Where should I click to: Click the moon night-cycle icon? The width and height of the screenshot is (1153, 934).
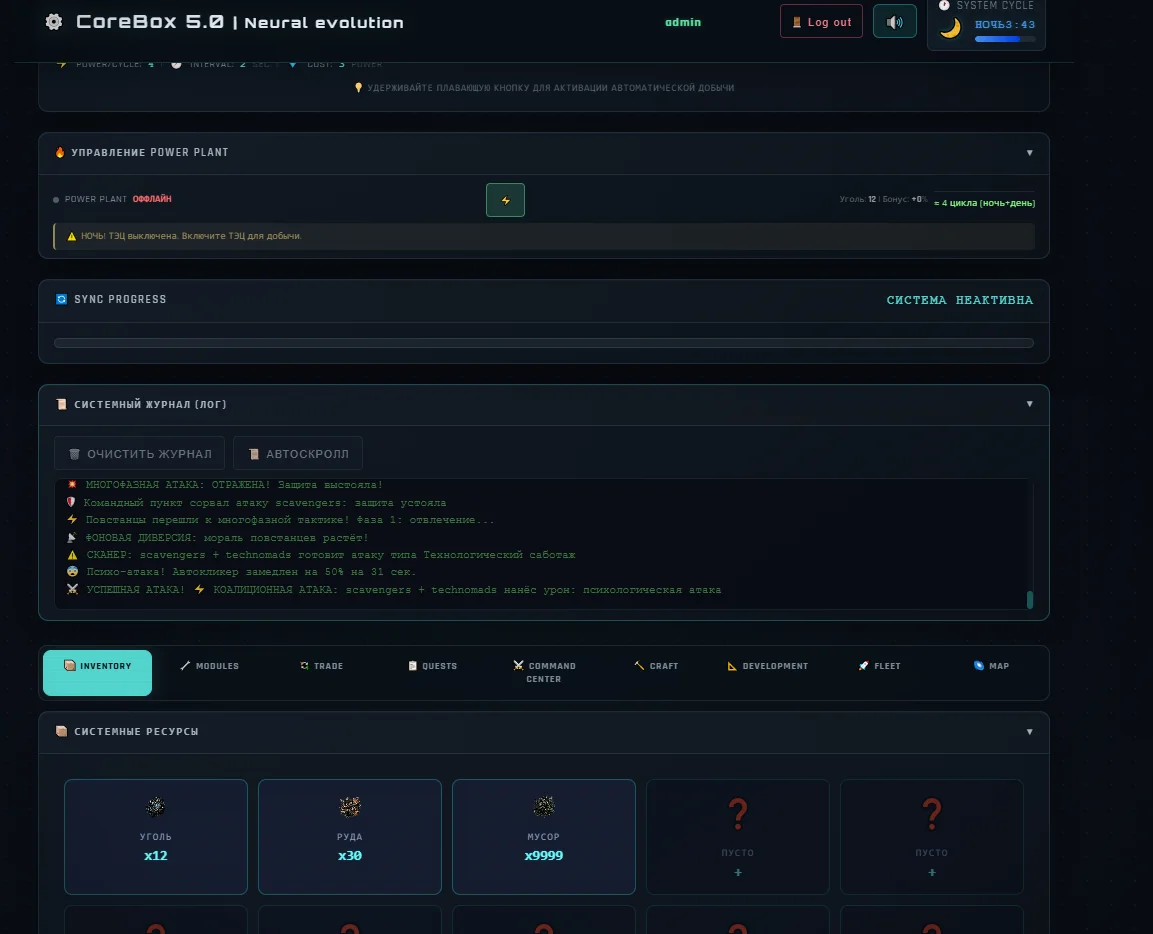tap(950, 28)
